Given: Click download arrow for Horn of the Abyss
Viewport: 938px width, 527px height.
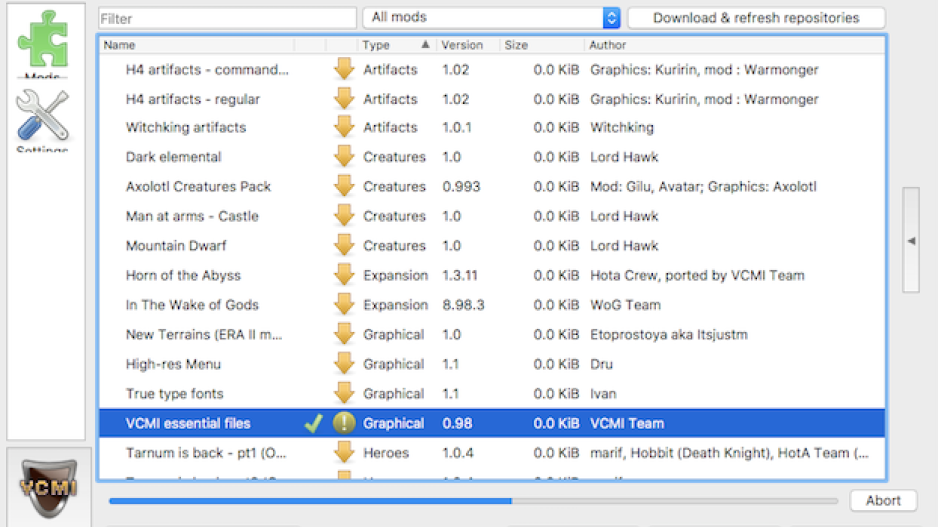Looking at the screenshot, I should click(x=344, y=275).
